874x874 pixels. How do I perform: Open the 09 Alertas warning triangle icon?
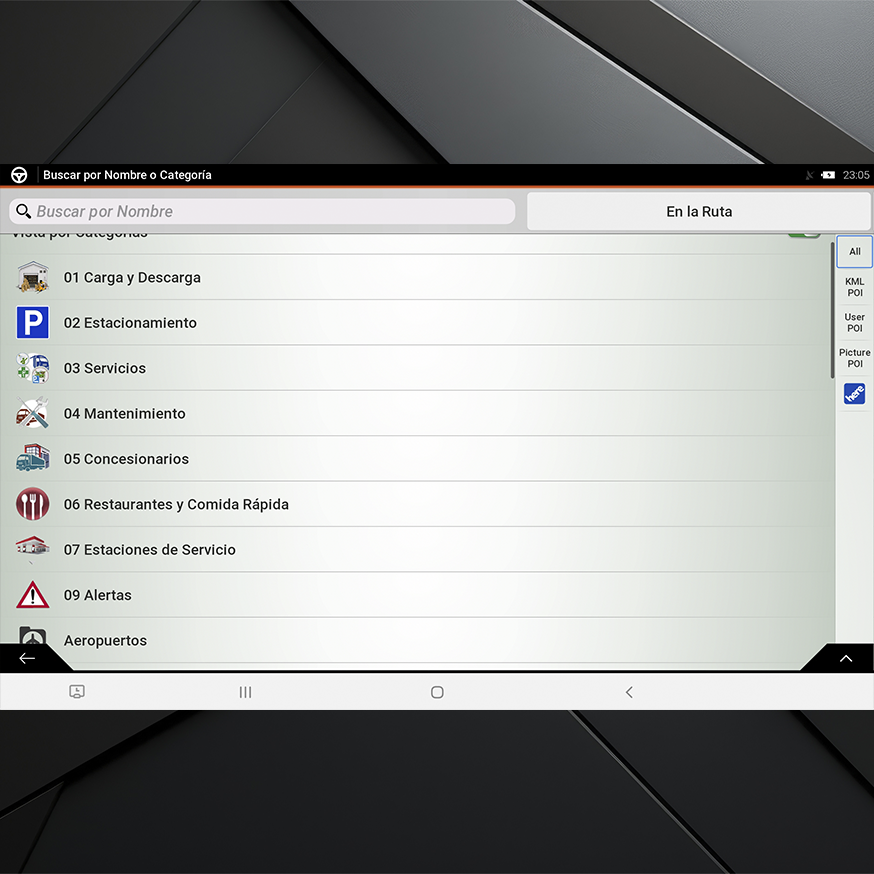(x=32, y=595)
